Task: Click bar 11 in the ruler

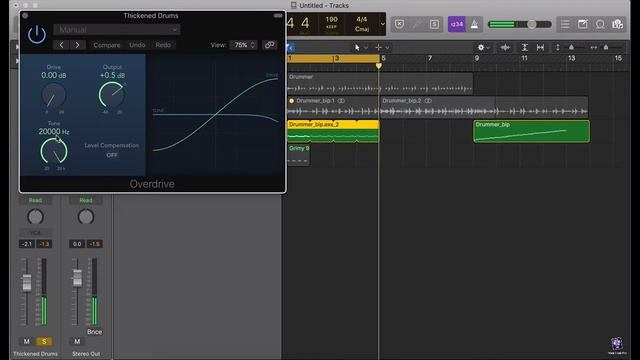Action: click(524, 58)
